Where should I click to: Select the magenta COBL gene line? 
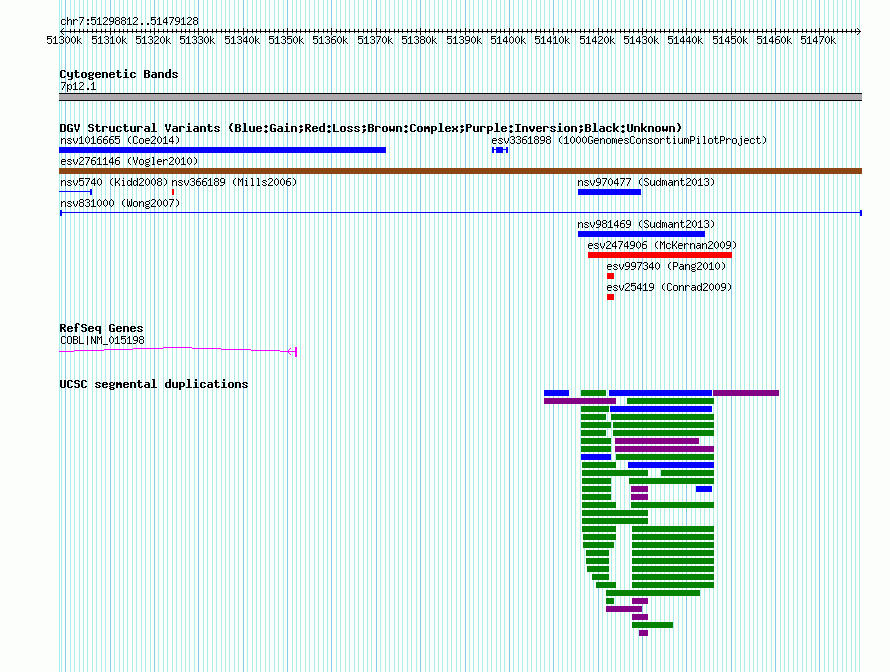[x=178, y=350]
